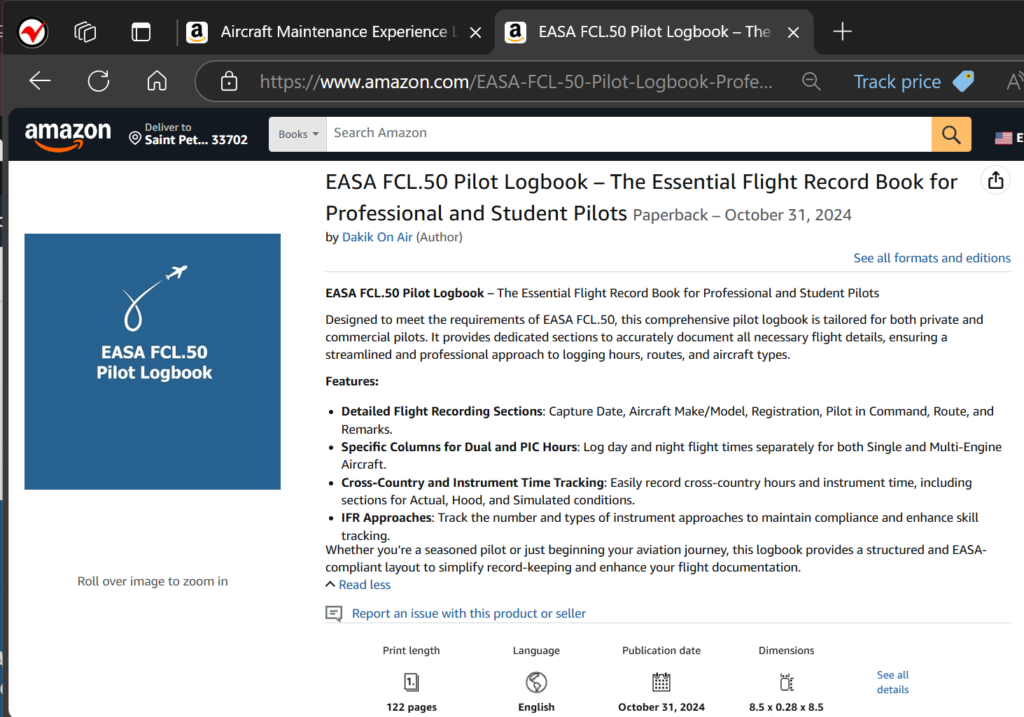
Task: Click the blue logbook cover image
Action: [x=153, y=362]
